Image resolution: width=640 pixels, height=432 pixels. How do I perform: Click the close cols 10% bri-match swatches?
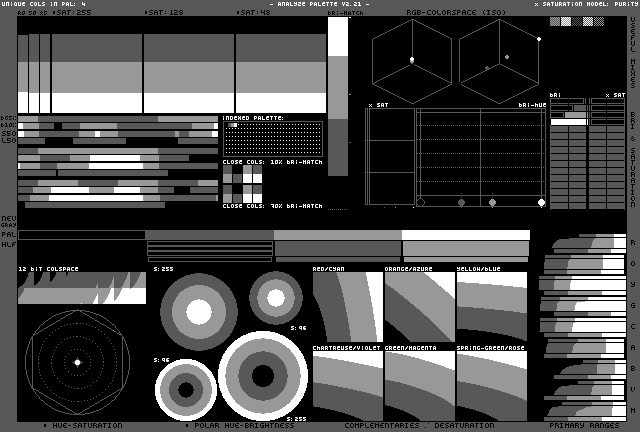coord(242,182)
